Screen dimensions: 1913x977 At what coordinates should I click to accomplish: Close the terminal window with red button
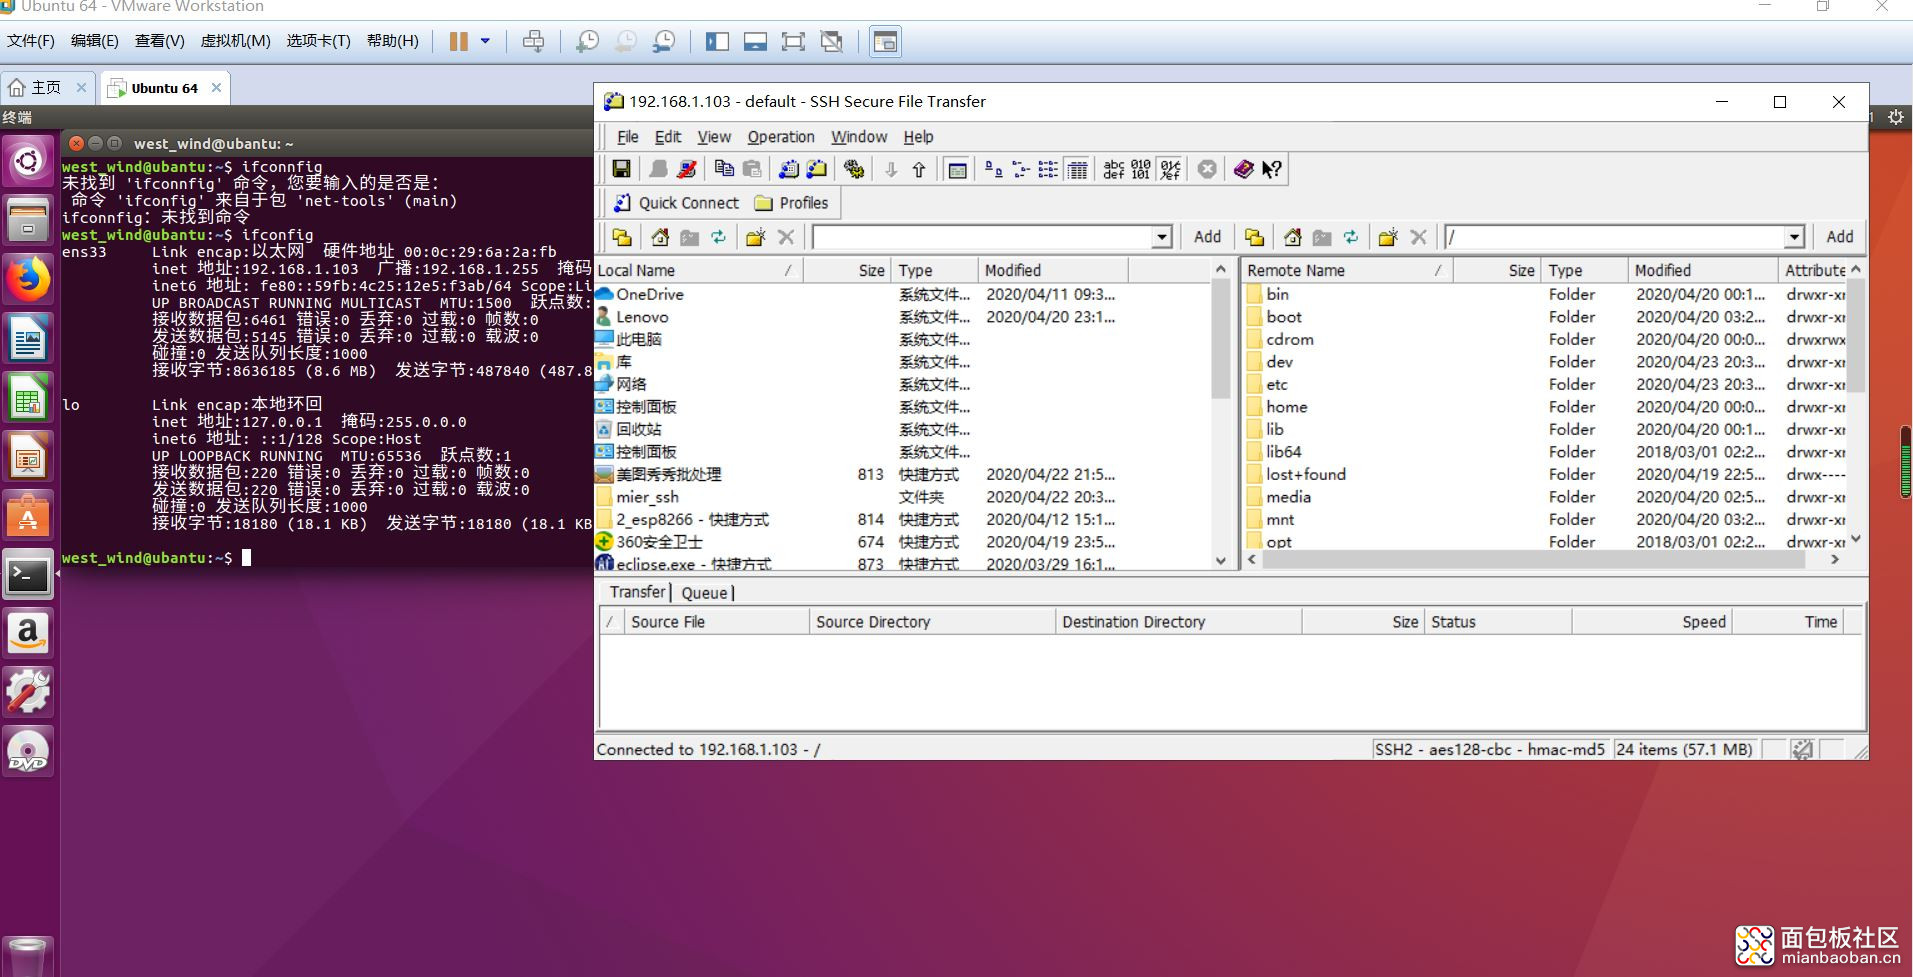(77, 143)
